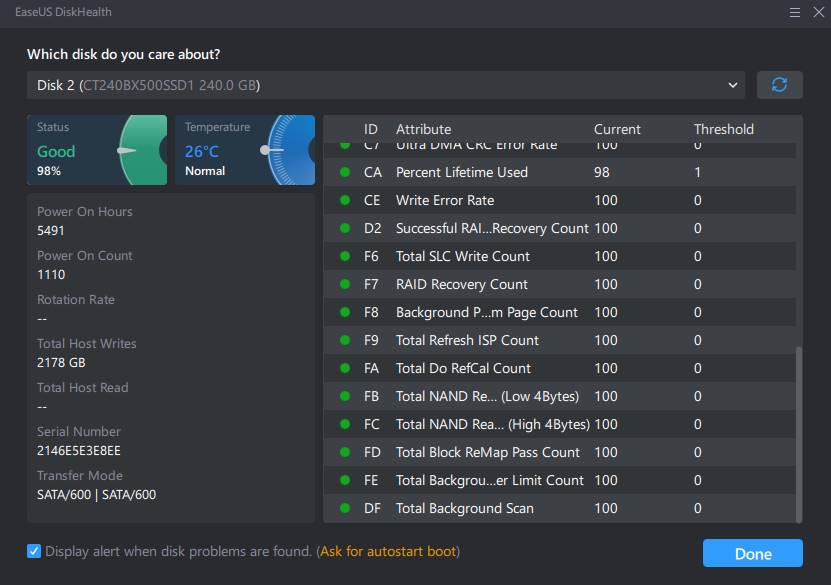Click the ID column header
831x585 pixels.
point(370,129)
